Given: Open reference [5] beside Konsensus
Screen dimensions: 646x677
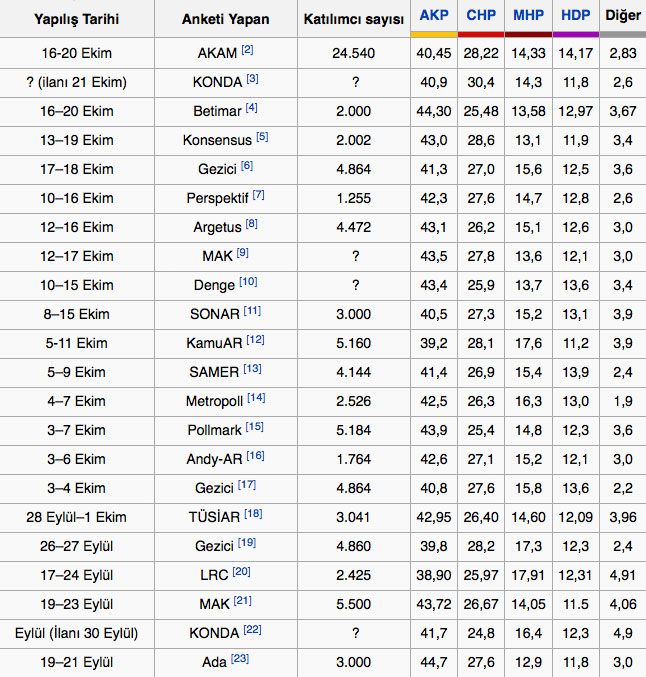Looking at the screenshot, I should (x=262, y=137).
